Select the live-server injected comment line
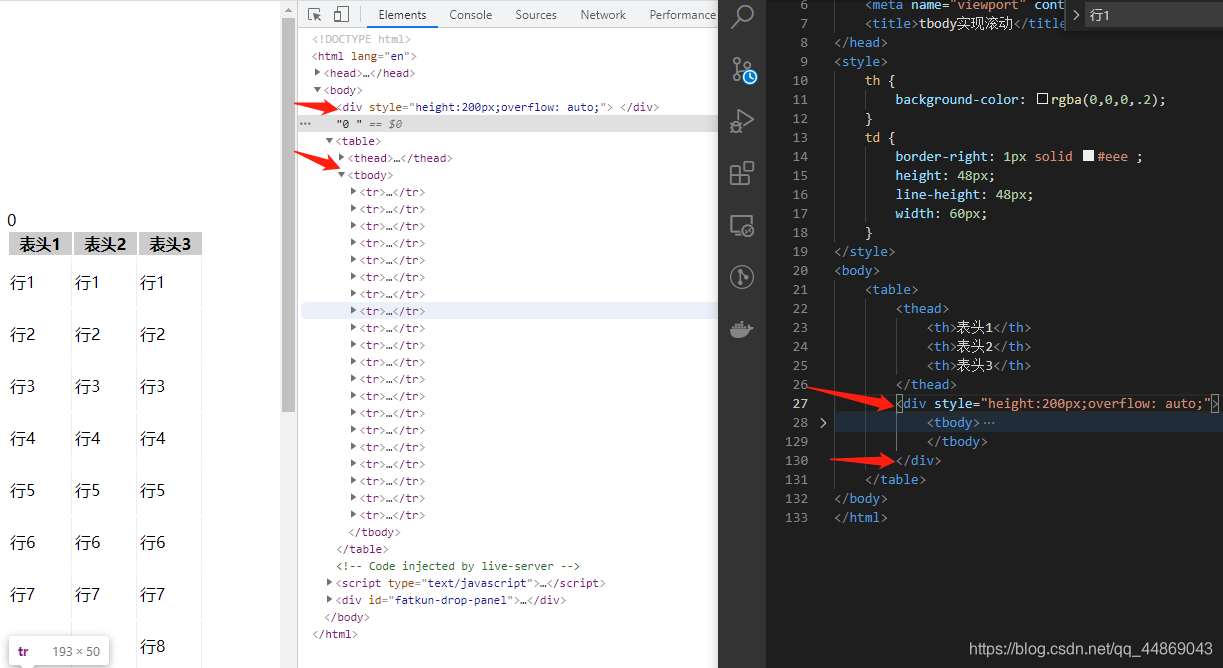The width and height of the screenshot is (1223, 668). pos(458,566)
